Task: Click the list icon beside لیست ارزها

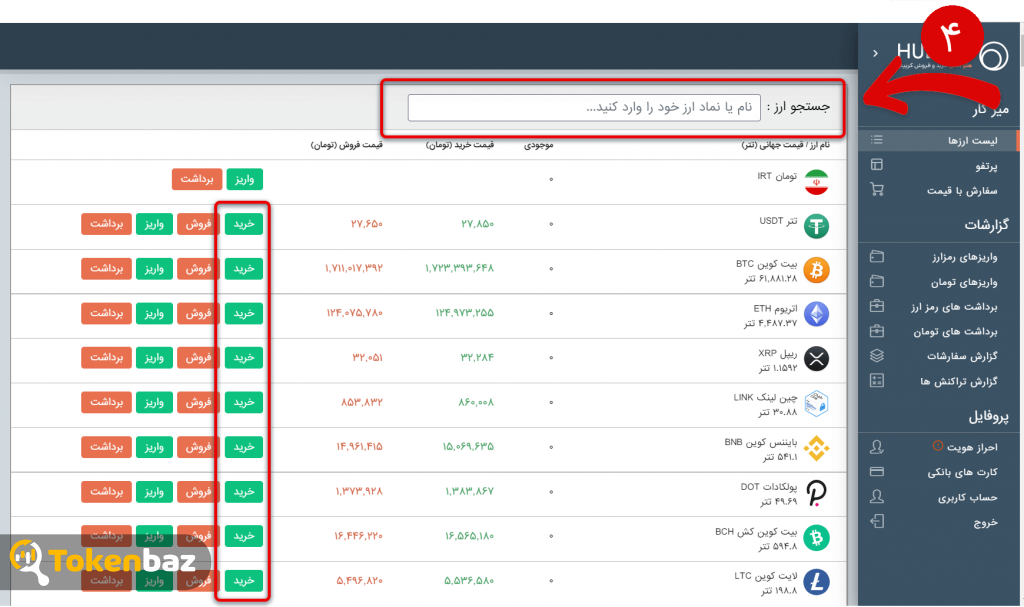Action: pyautogui.click(x=877, y=140)
